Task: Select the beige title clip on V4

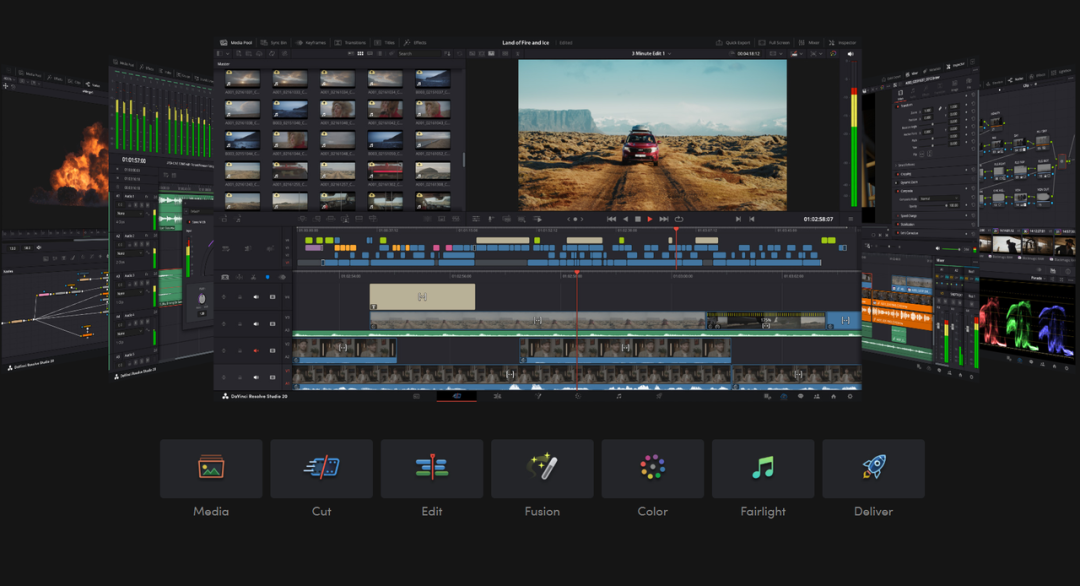Action: click(422, 297)
